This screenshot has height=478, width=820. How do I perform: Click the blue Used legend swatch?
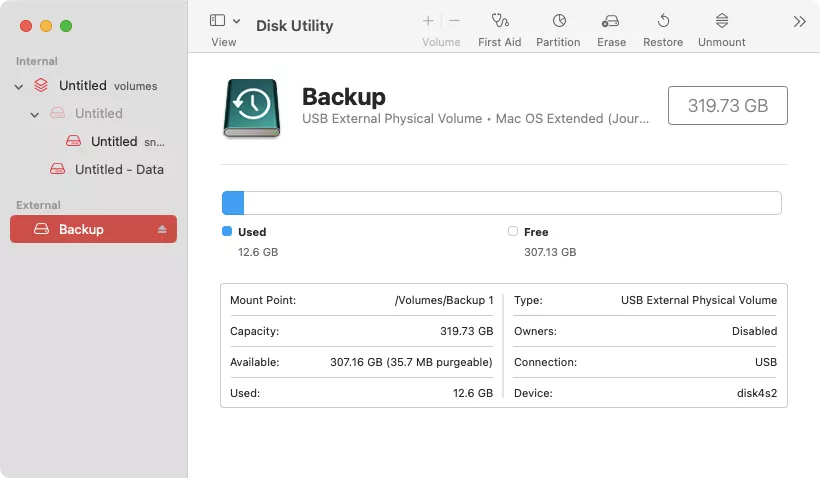click(227, 231)
